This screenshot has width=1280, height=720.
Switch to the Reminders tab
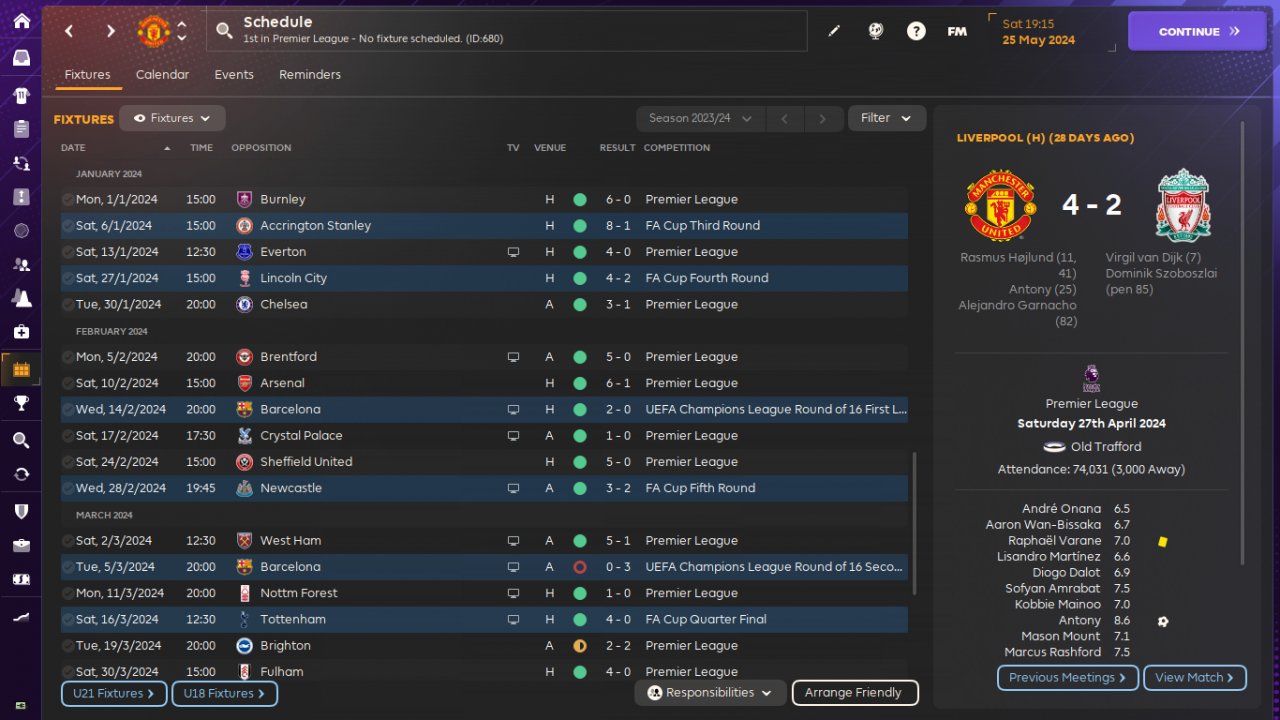click(x=310, y=75)
